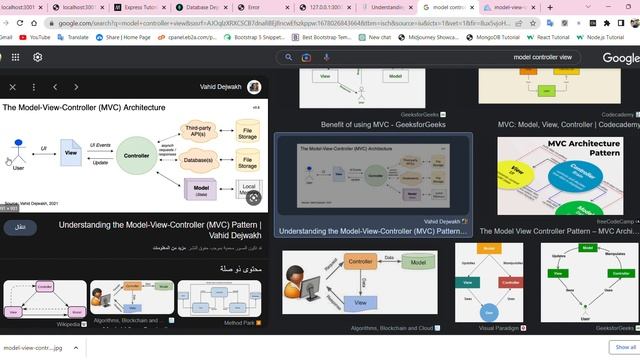
Task: Open more options in image preview panel
Action: tap(33, 87)
